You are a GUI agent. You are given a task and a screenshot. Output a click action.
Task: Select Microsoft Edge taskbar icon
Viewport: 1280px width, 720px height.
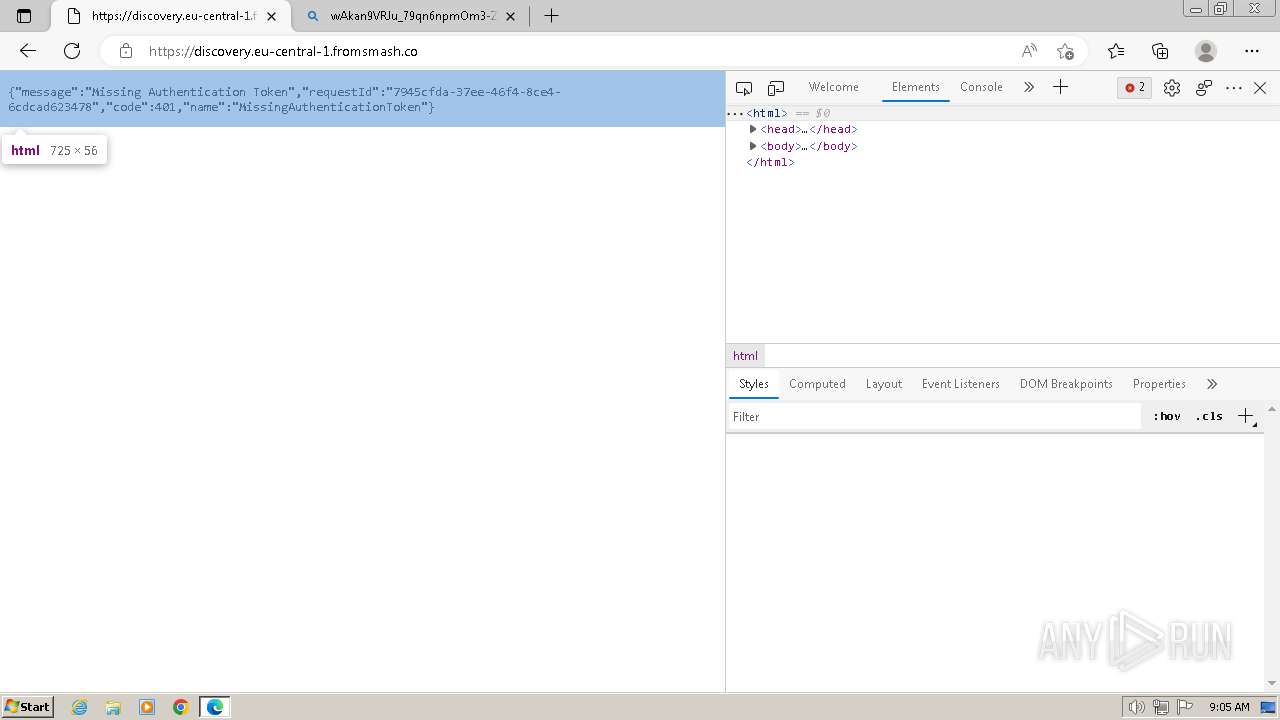coord(215,707)
